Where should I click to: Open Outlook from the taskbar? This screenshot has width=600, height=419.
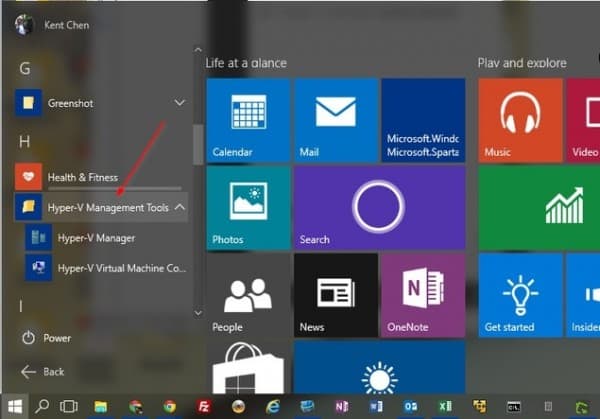(411, 406)
